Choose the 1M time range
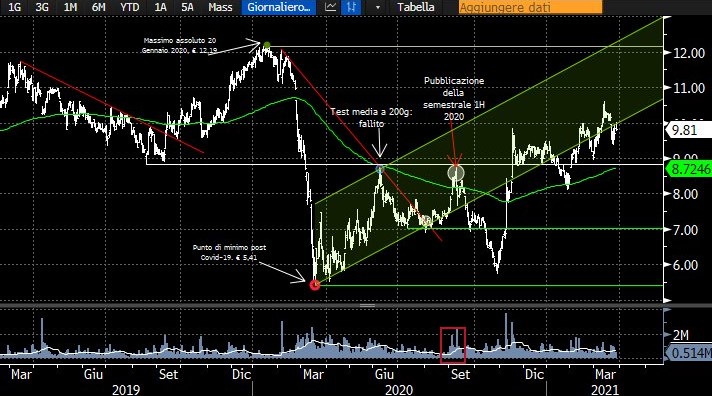Viewport: 712px width, 396px height. coord(70,7)
